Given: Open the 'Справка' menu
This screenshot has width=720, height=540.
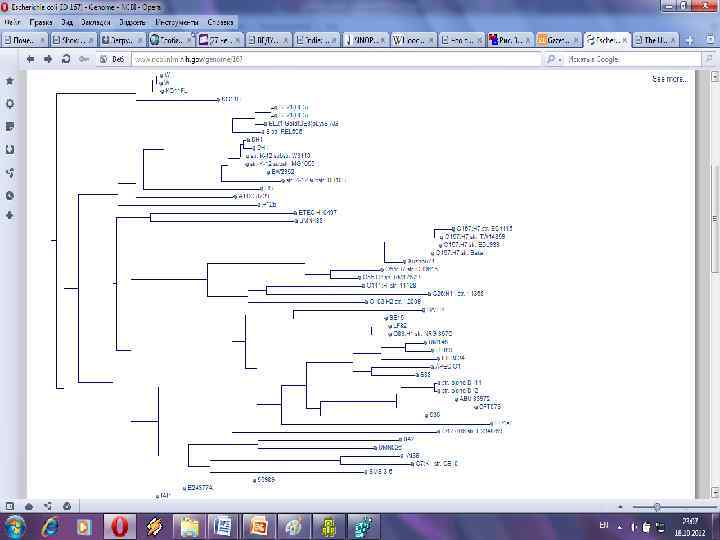Looking at the screenshot, I should tap(220, 22).
